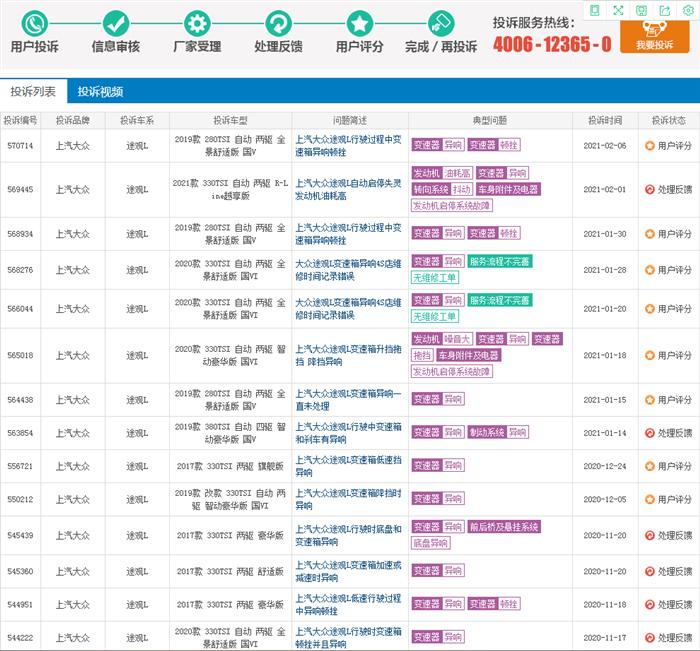Click the 处理反馈 refresh step icon
700x651 pixels.
[x=279, y=23]
